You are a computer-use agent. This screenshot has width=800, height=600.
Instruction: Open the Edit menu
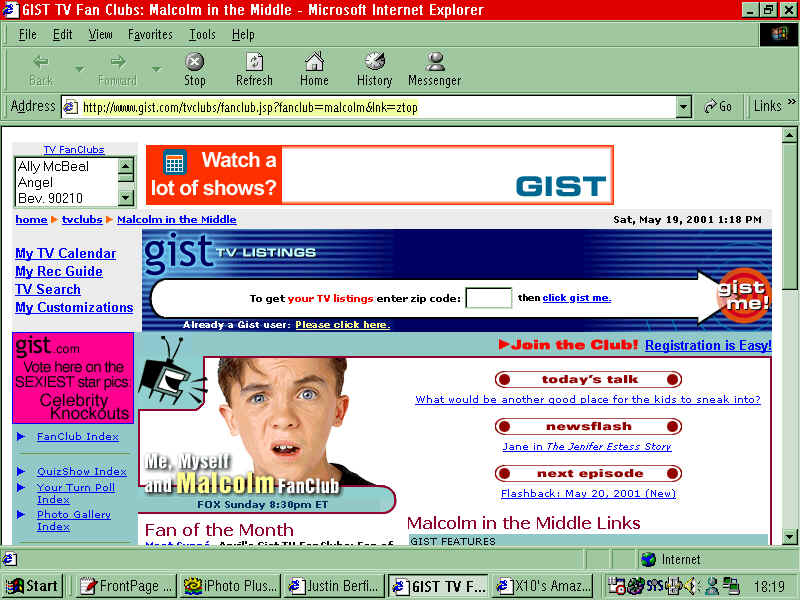coord(62,35)
